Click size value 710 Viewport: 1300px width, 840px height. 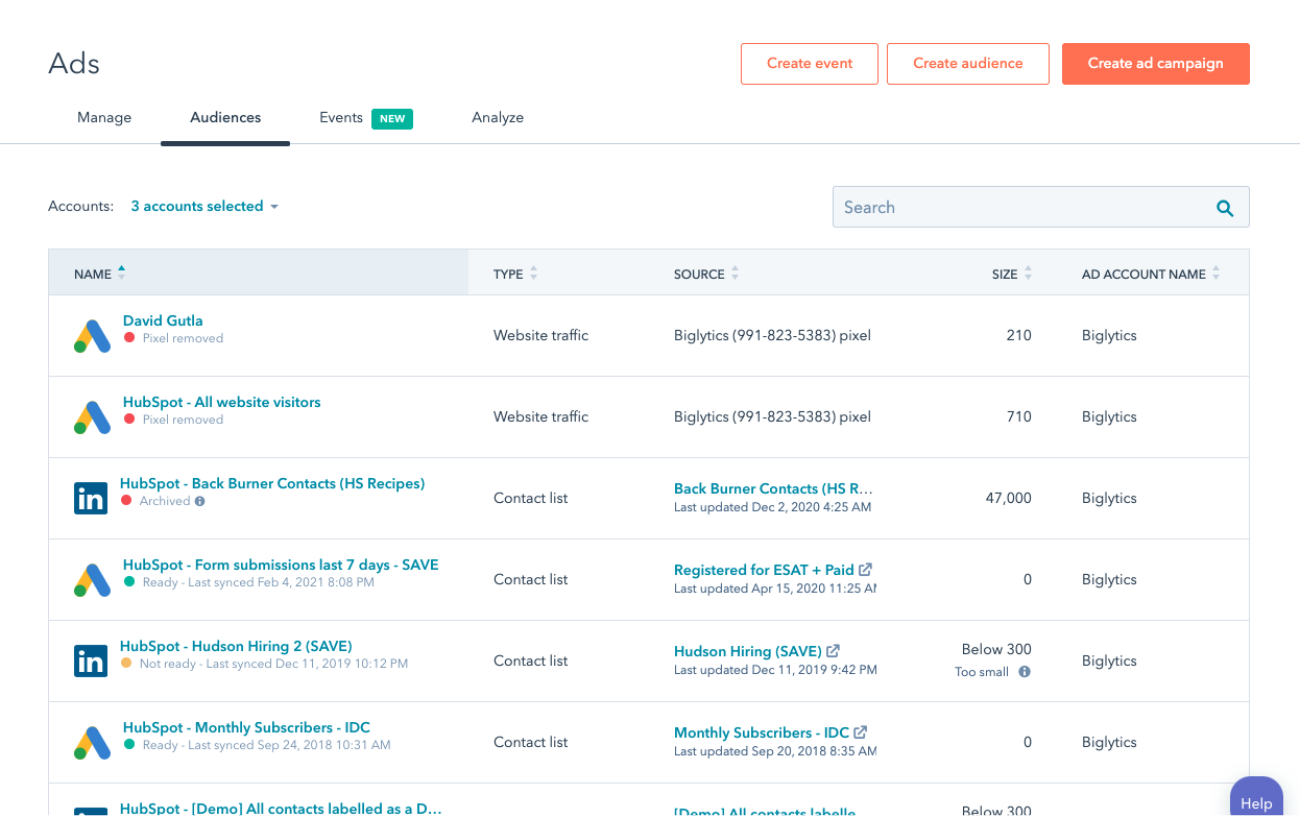click(x=1019, y=416)
